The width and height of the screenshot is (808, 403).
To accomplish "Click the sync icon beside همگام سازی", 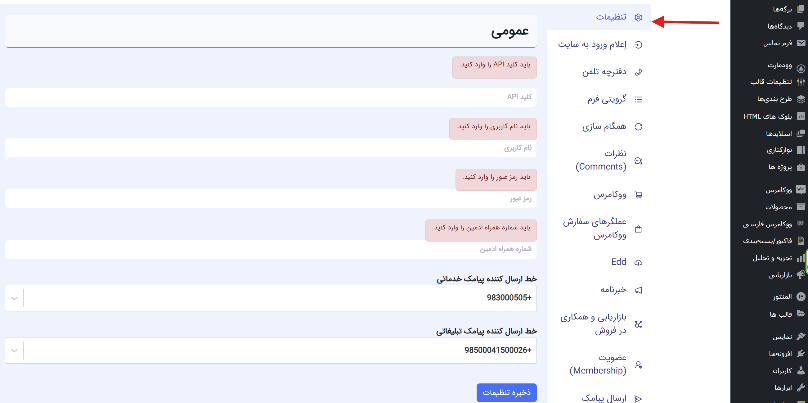I will (639, 127).
